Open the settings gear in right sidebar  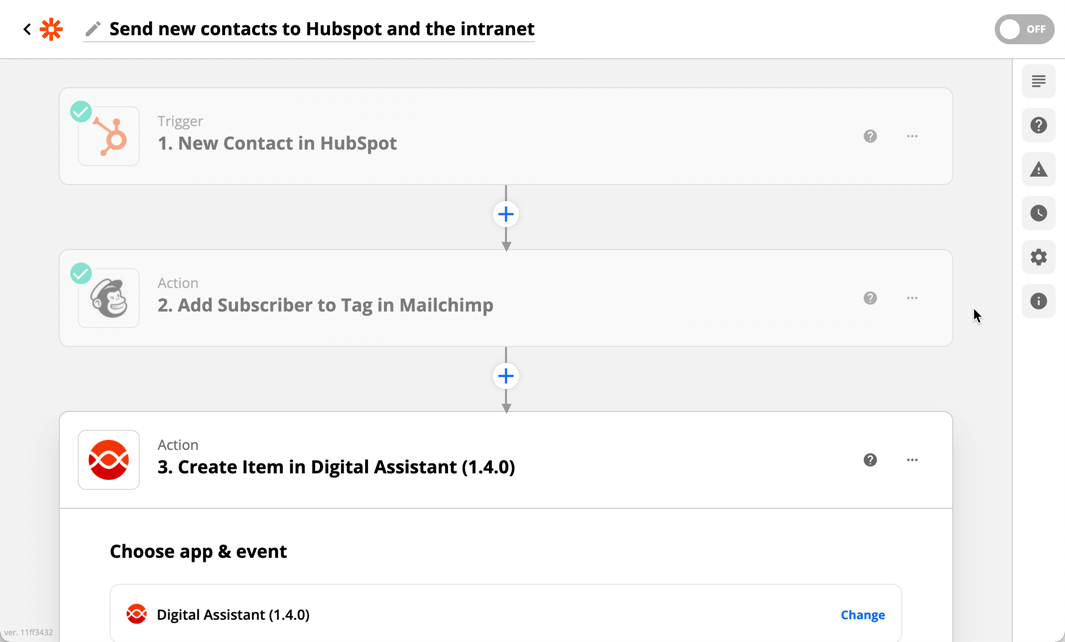tap(1039, 257)
